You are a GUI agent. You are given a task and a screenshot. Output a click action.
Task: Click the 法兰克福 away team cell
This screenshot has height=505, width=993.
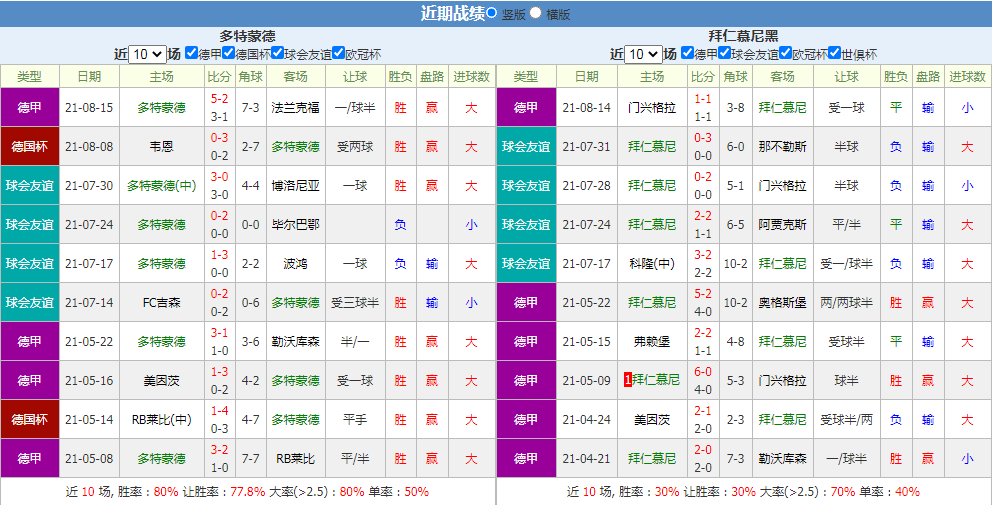click(x=296, y=108)
